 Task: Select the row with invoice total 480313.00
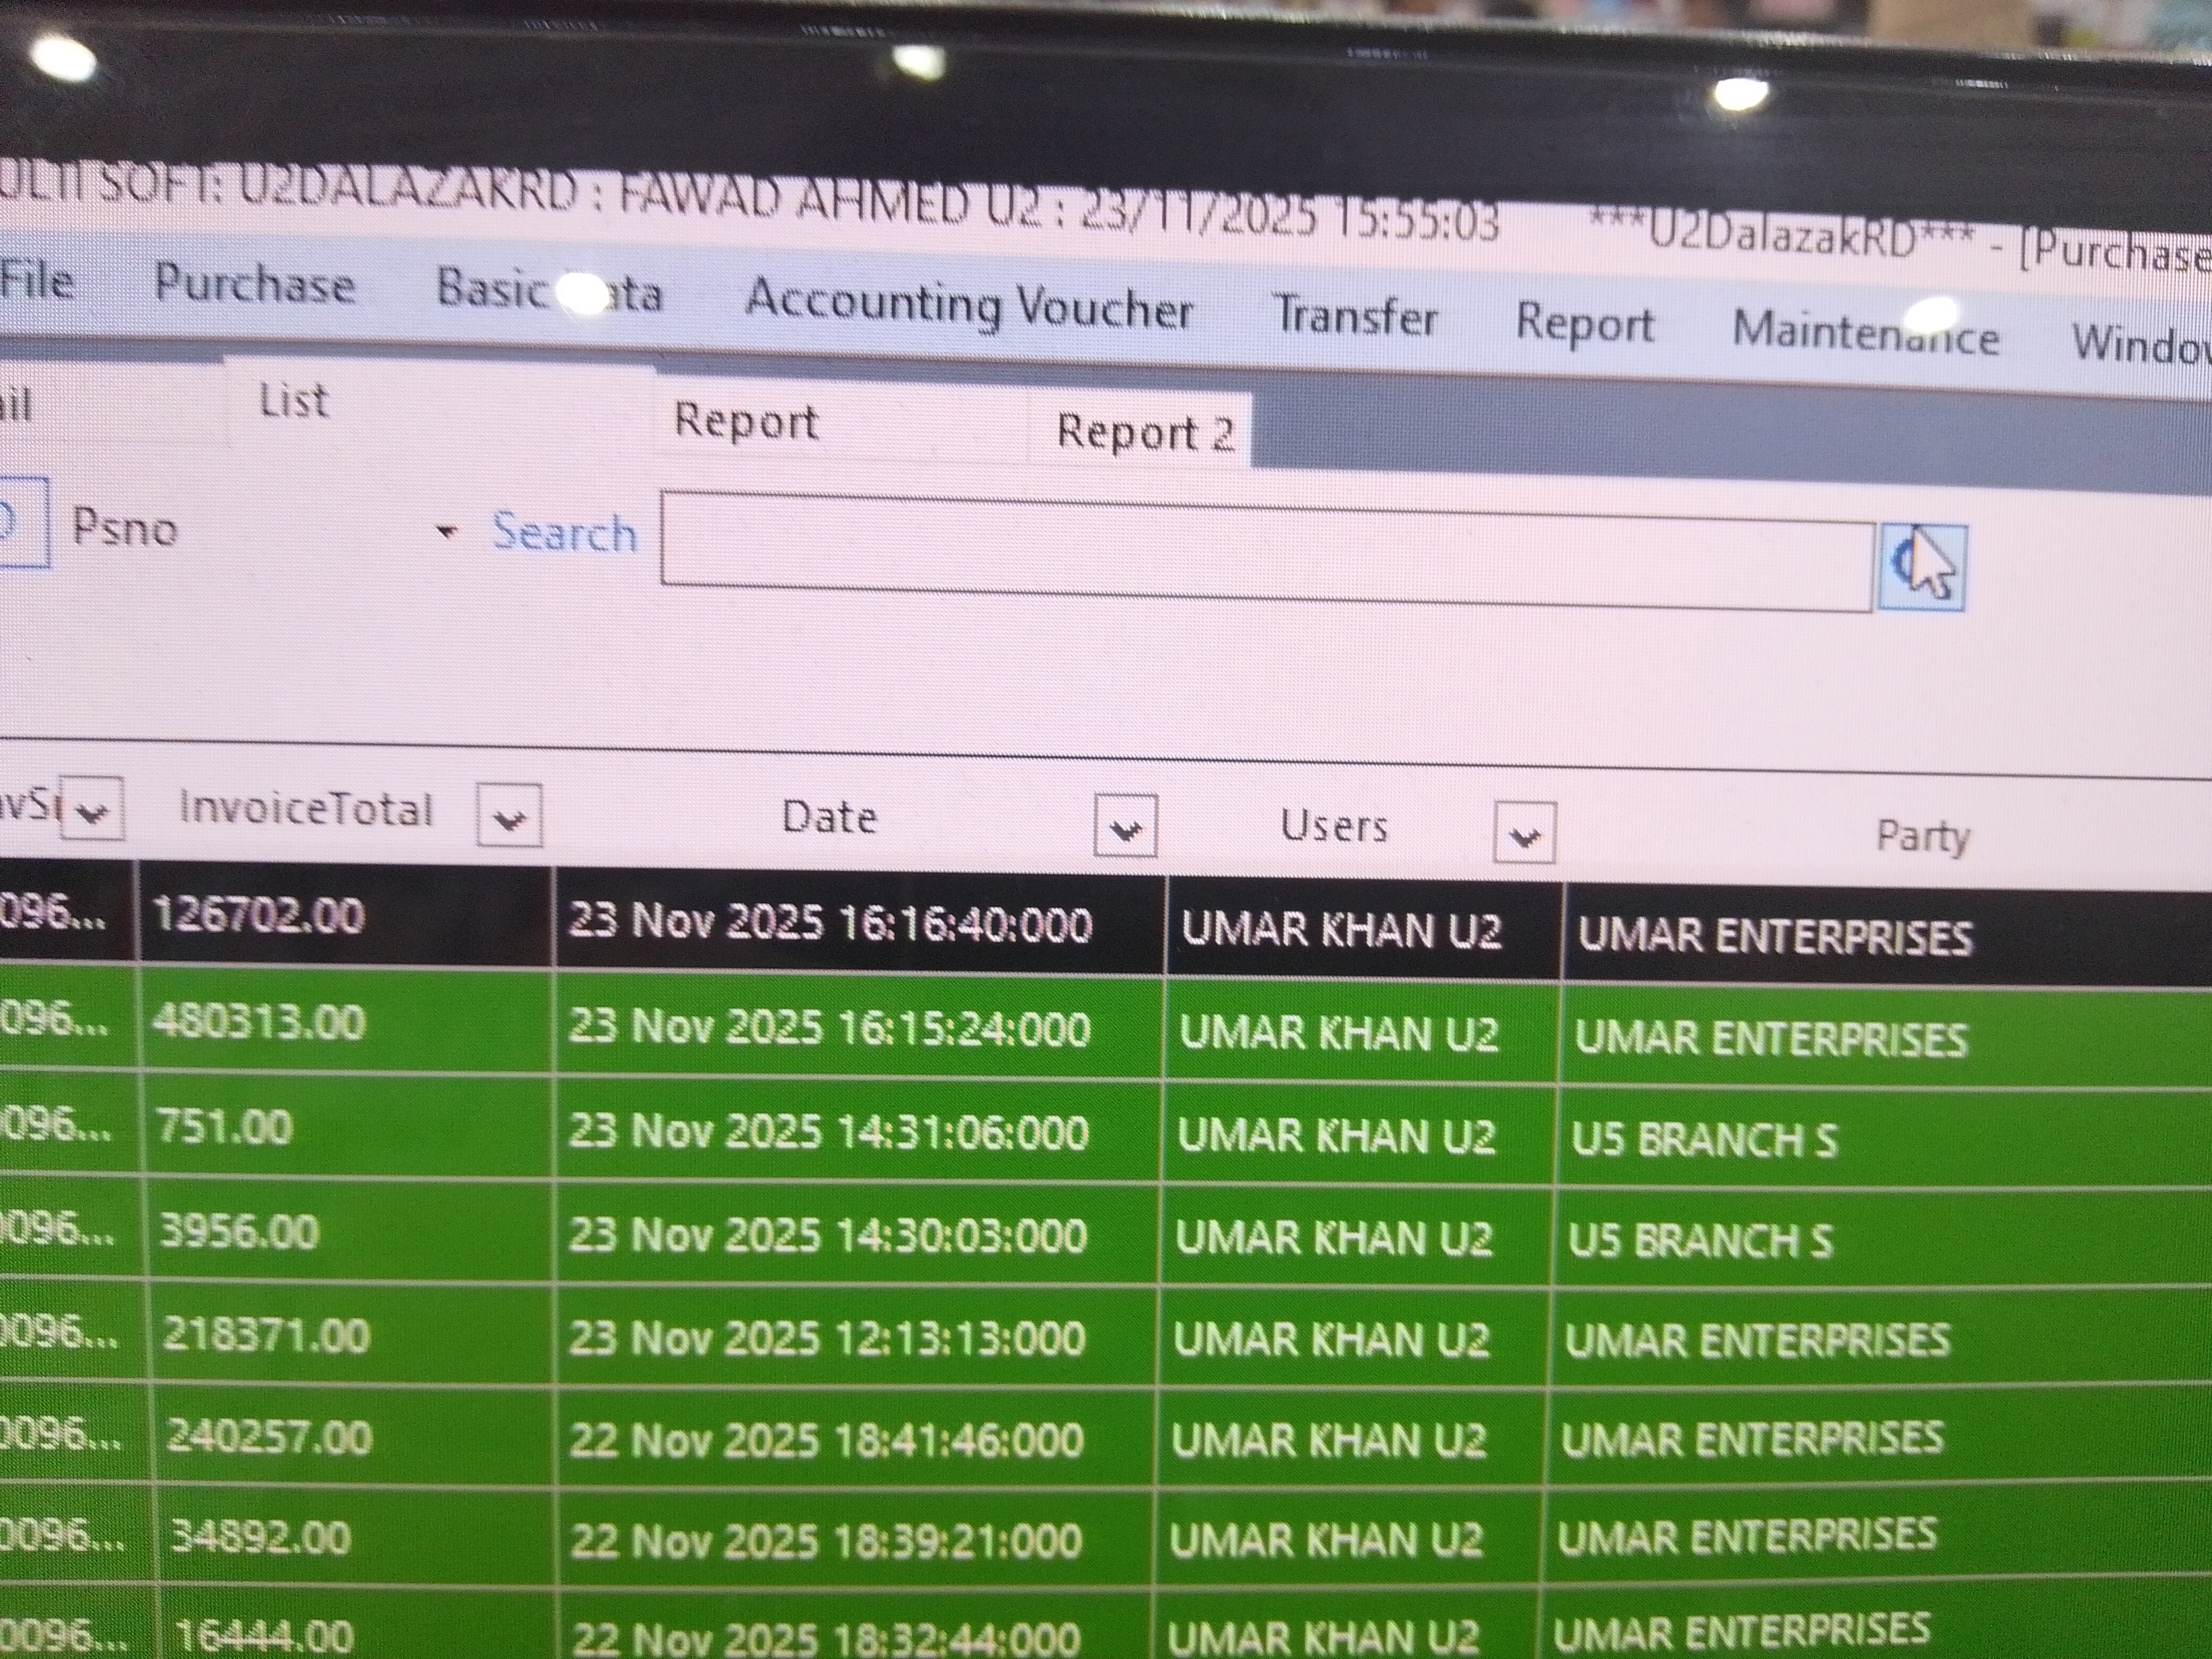(x=259, y=1024)
